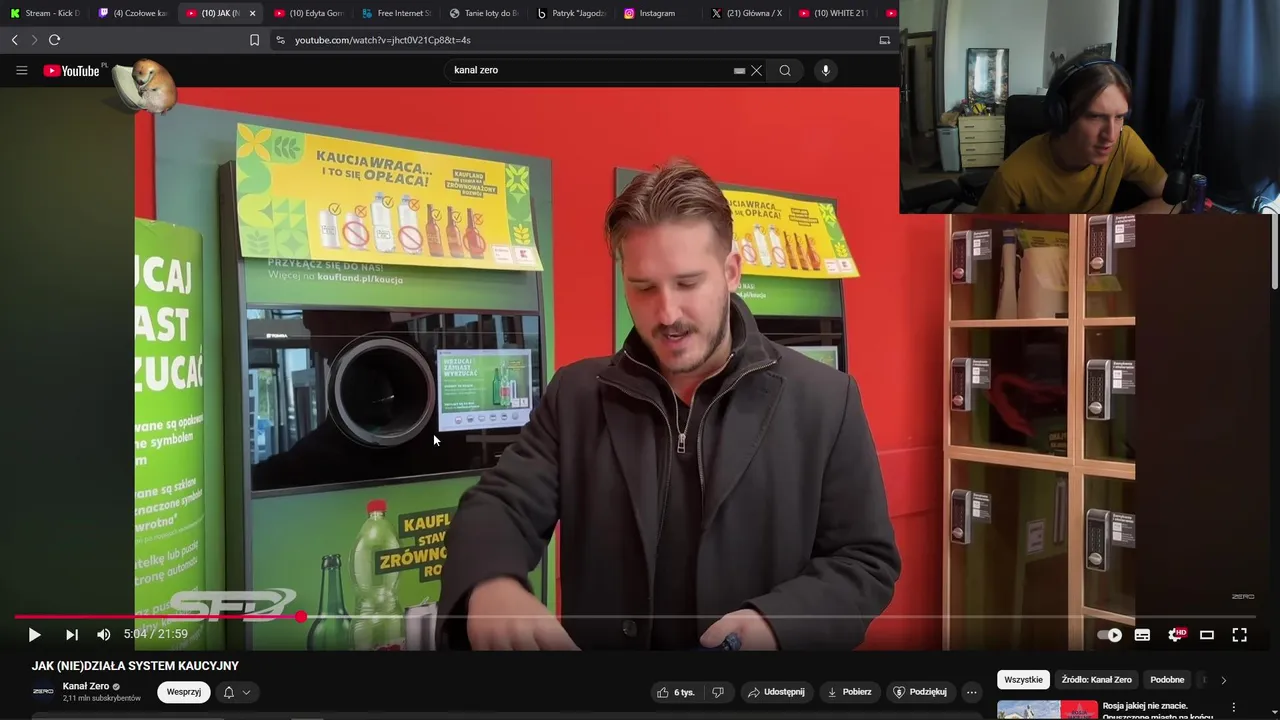Switch to Instagram tab
This screenshot has width=1280, height=720.
[x=660, y=13]
